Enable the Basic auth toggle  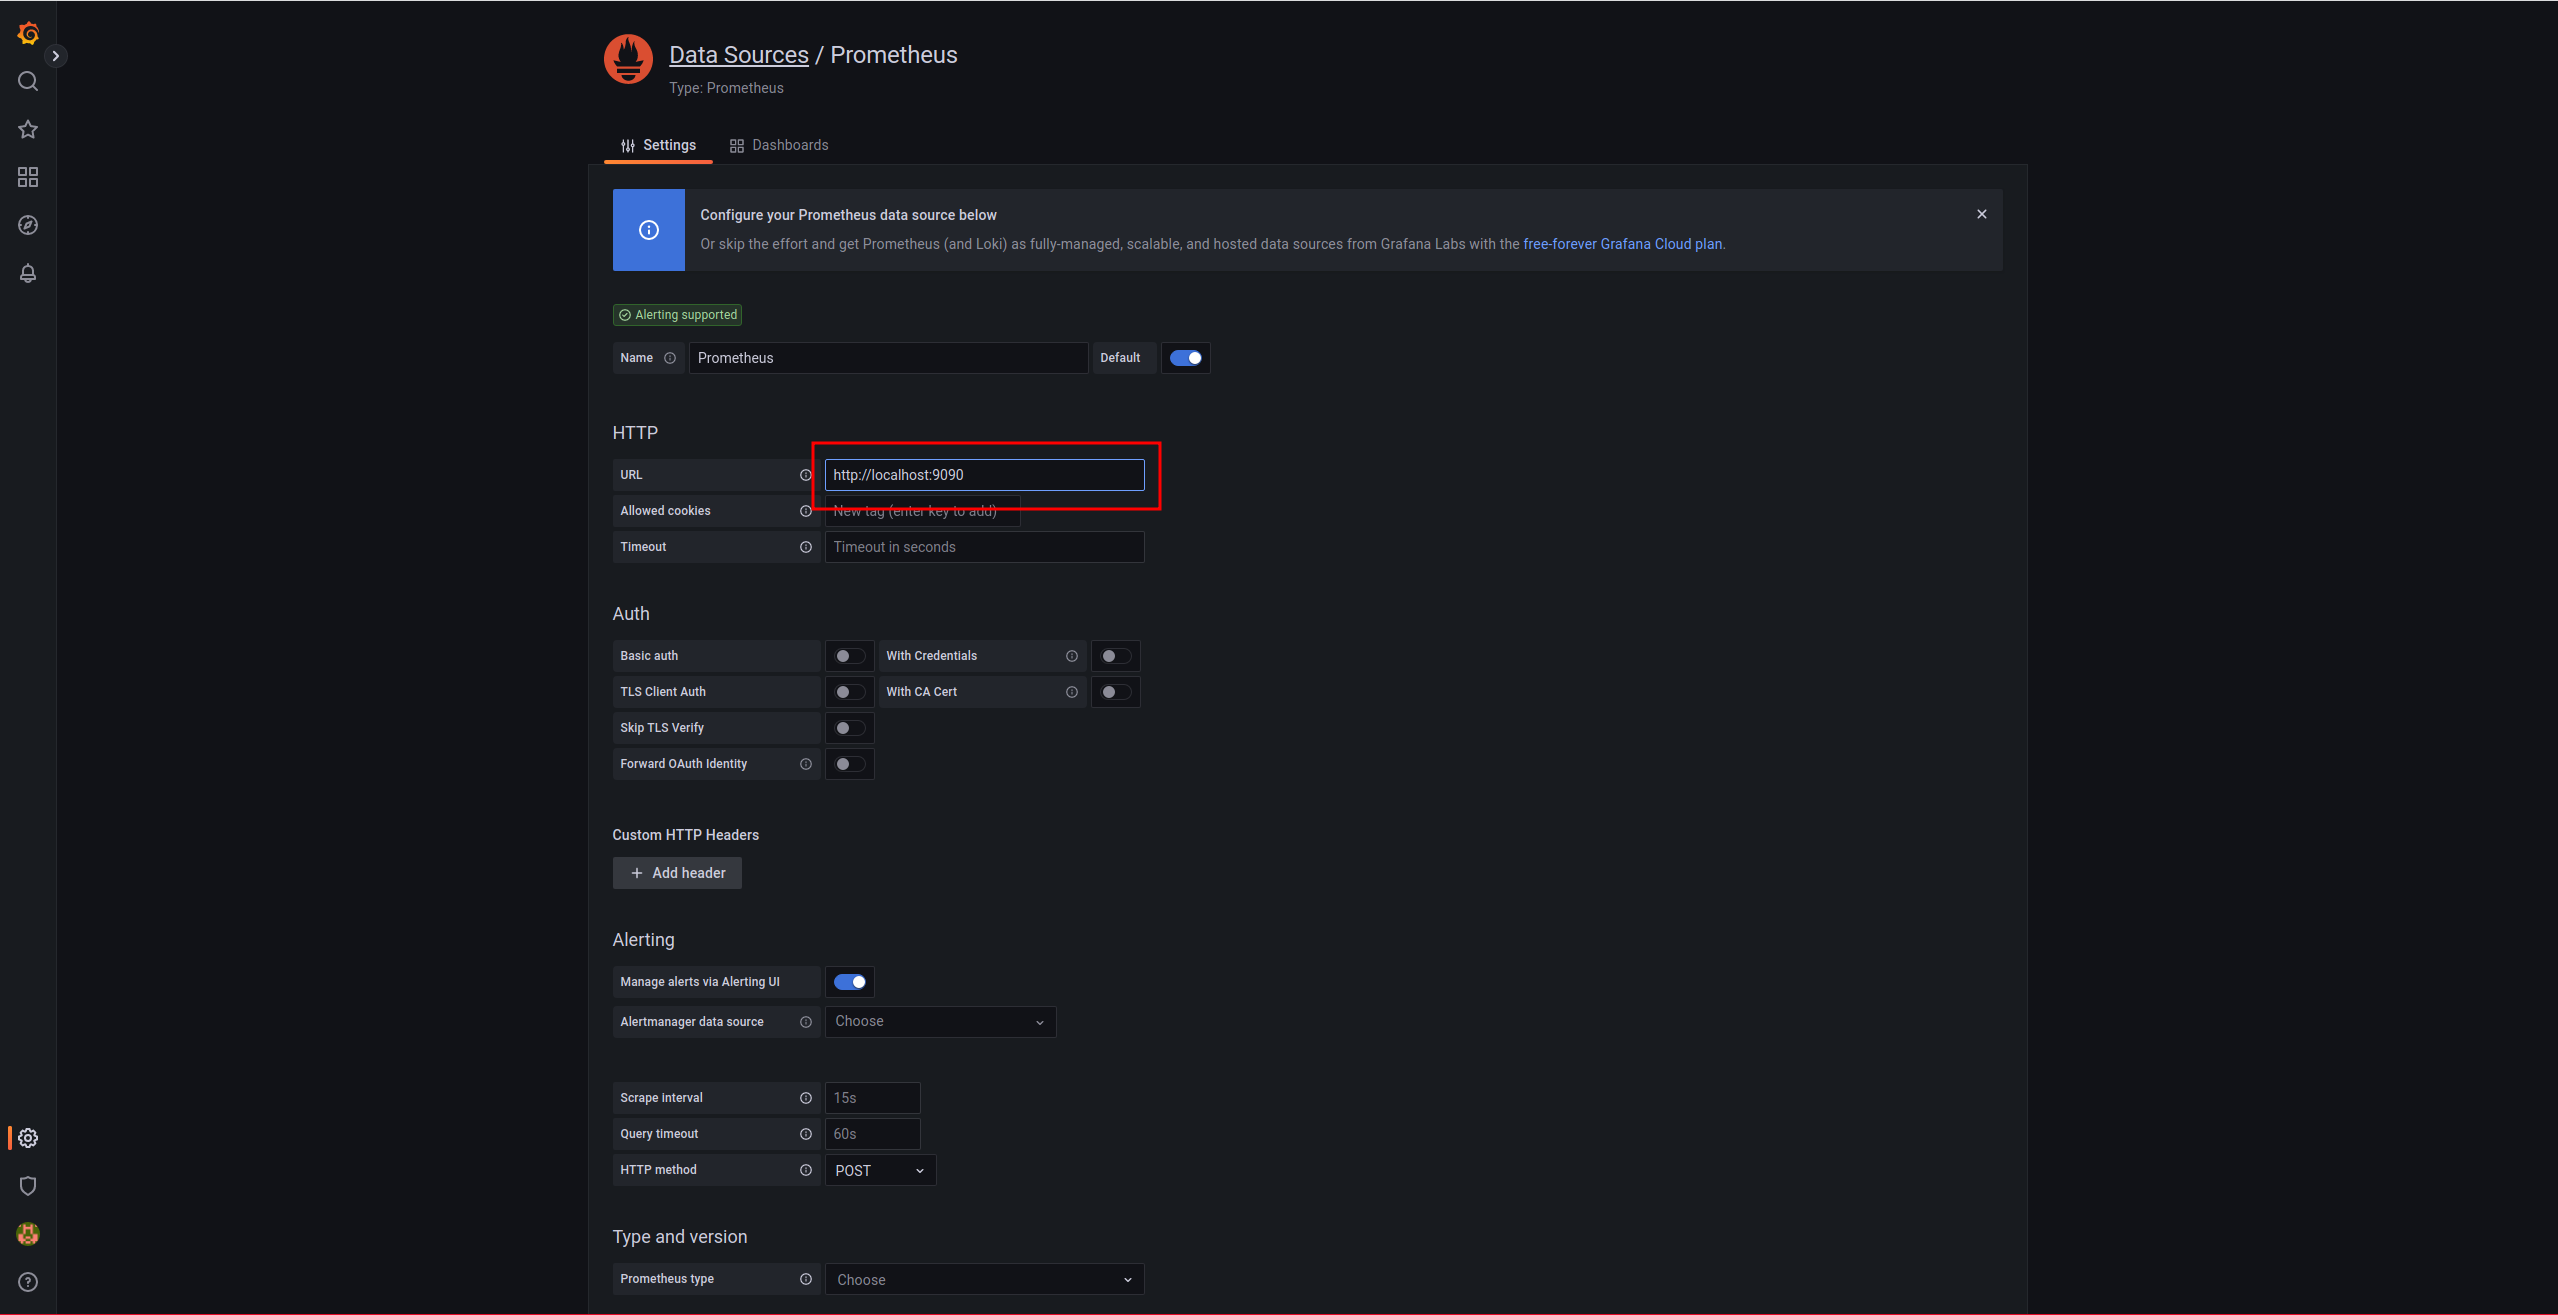point(849,656)
